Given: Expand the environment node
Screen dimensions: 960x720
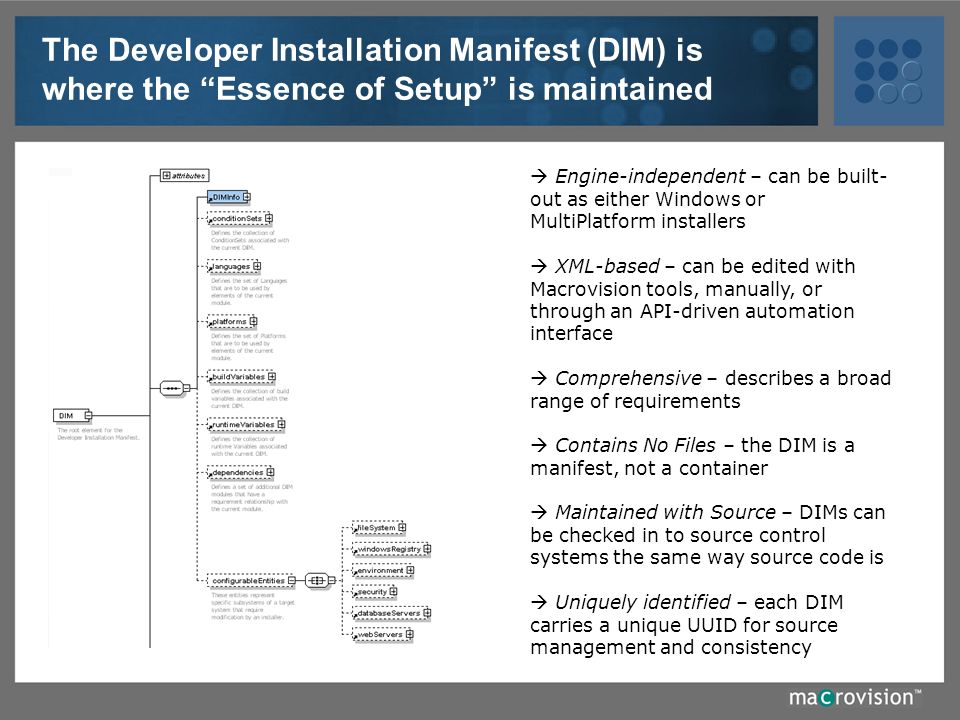Looking at the screenshot, I should click(x=410, y=571).
